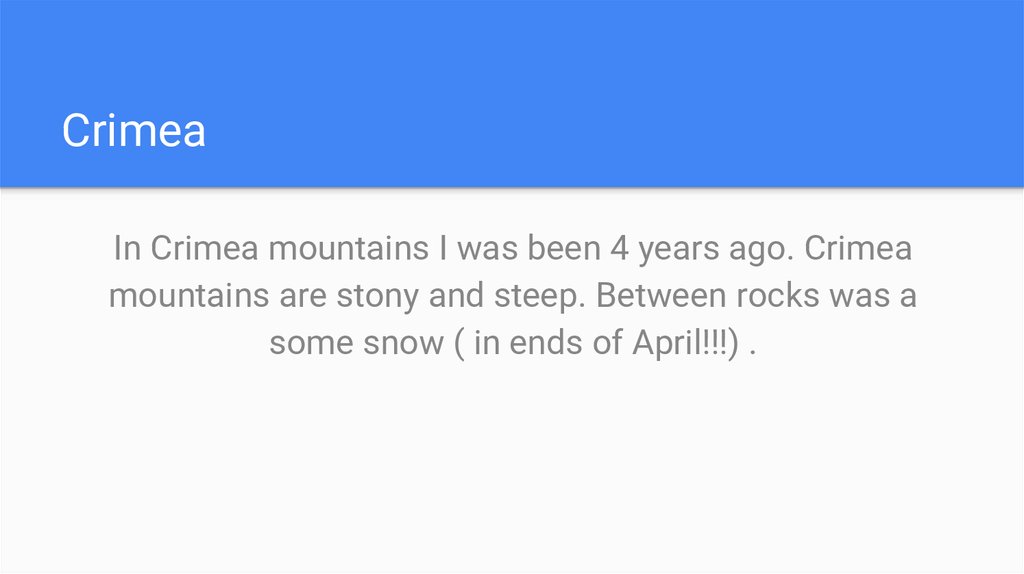Click the word "In" starting the paragraph
The height and width of the screenshot is (574, 1024).
pyautogui.click(x=127, y=248)
